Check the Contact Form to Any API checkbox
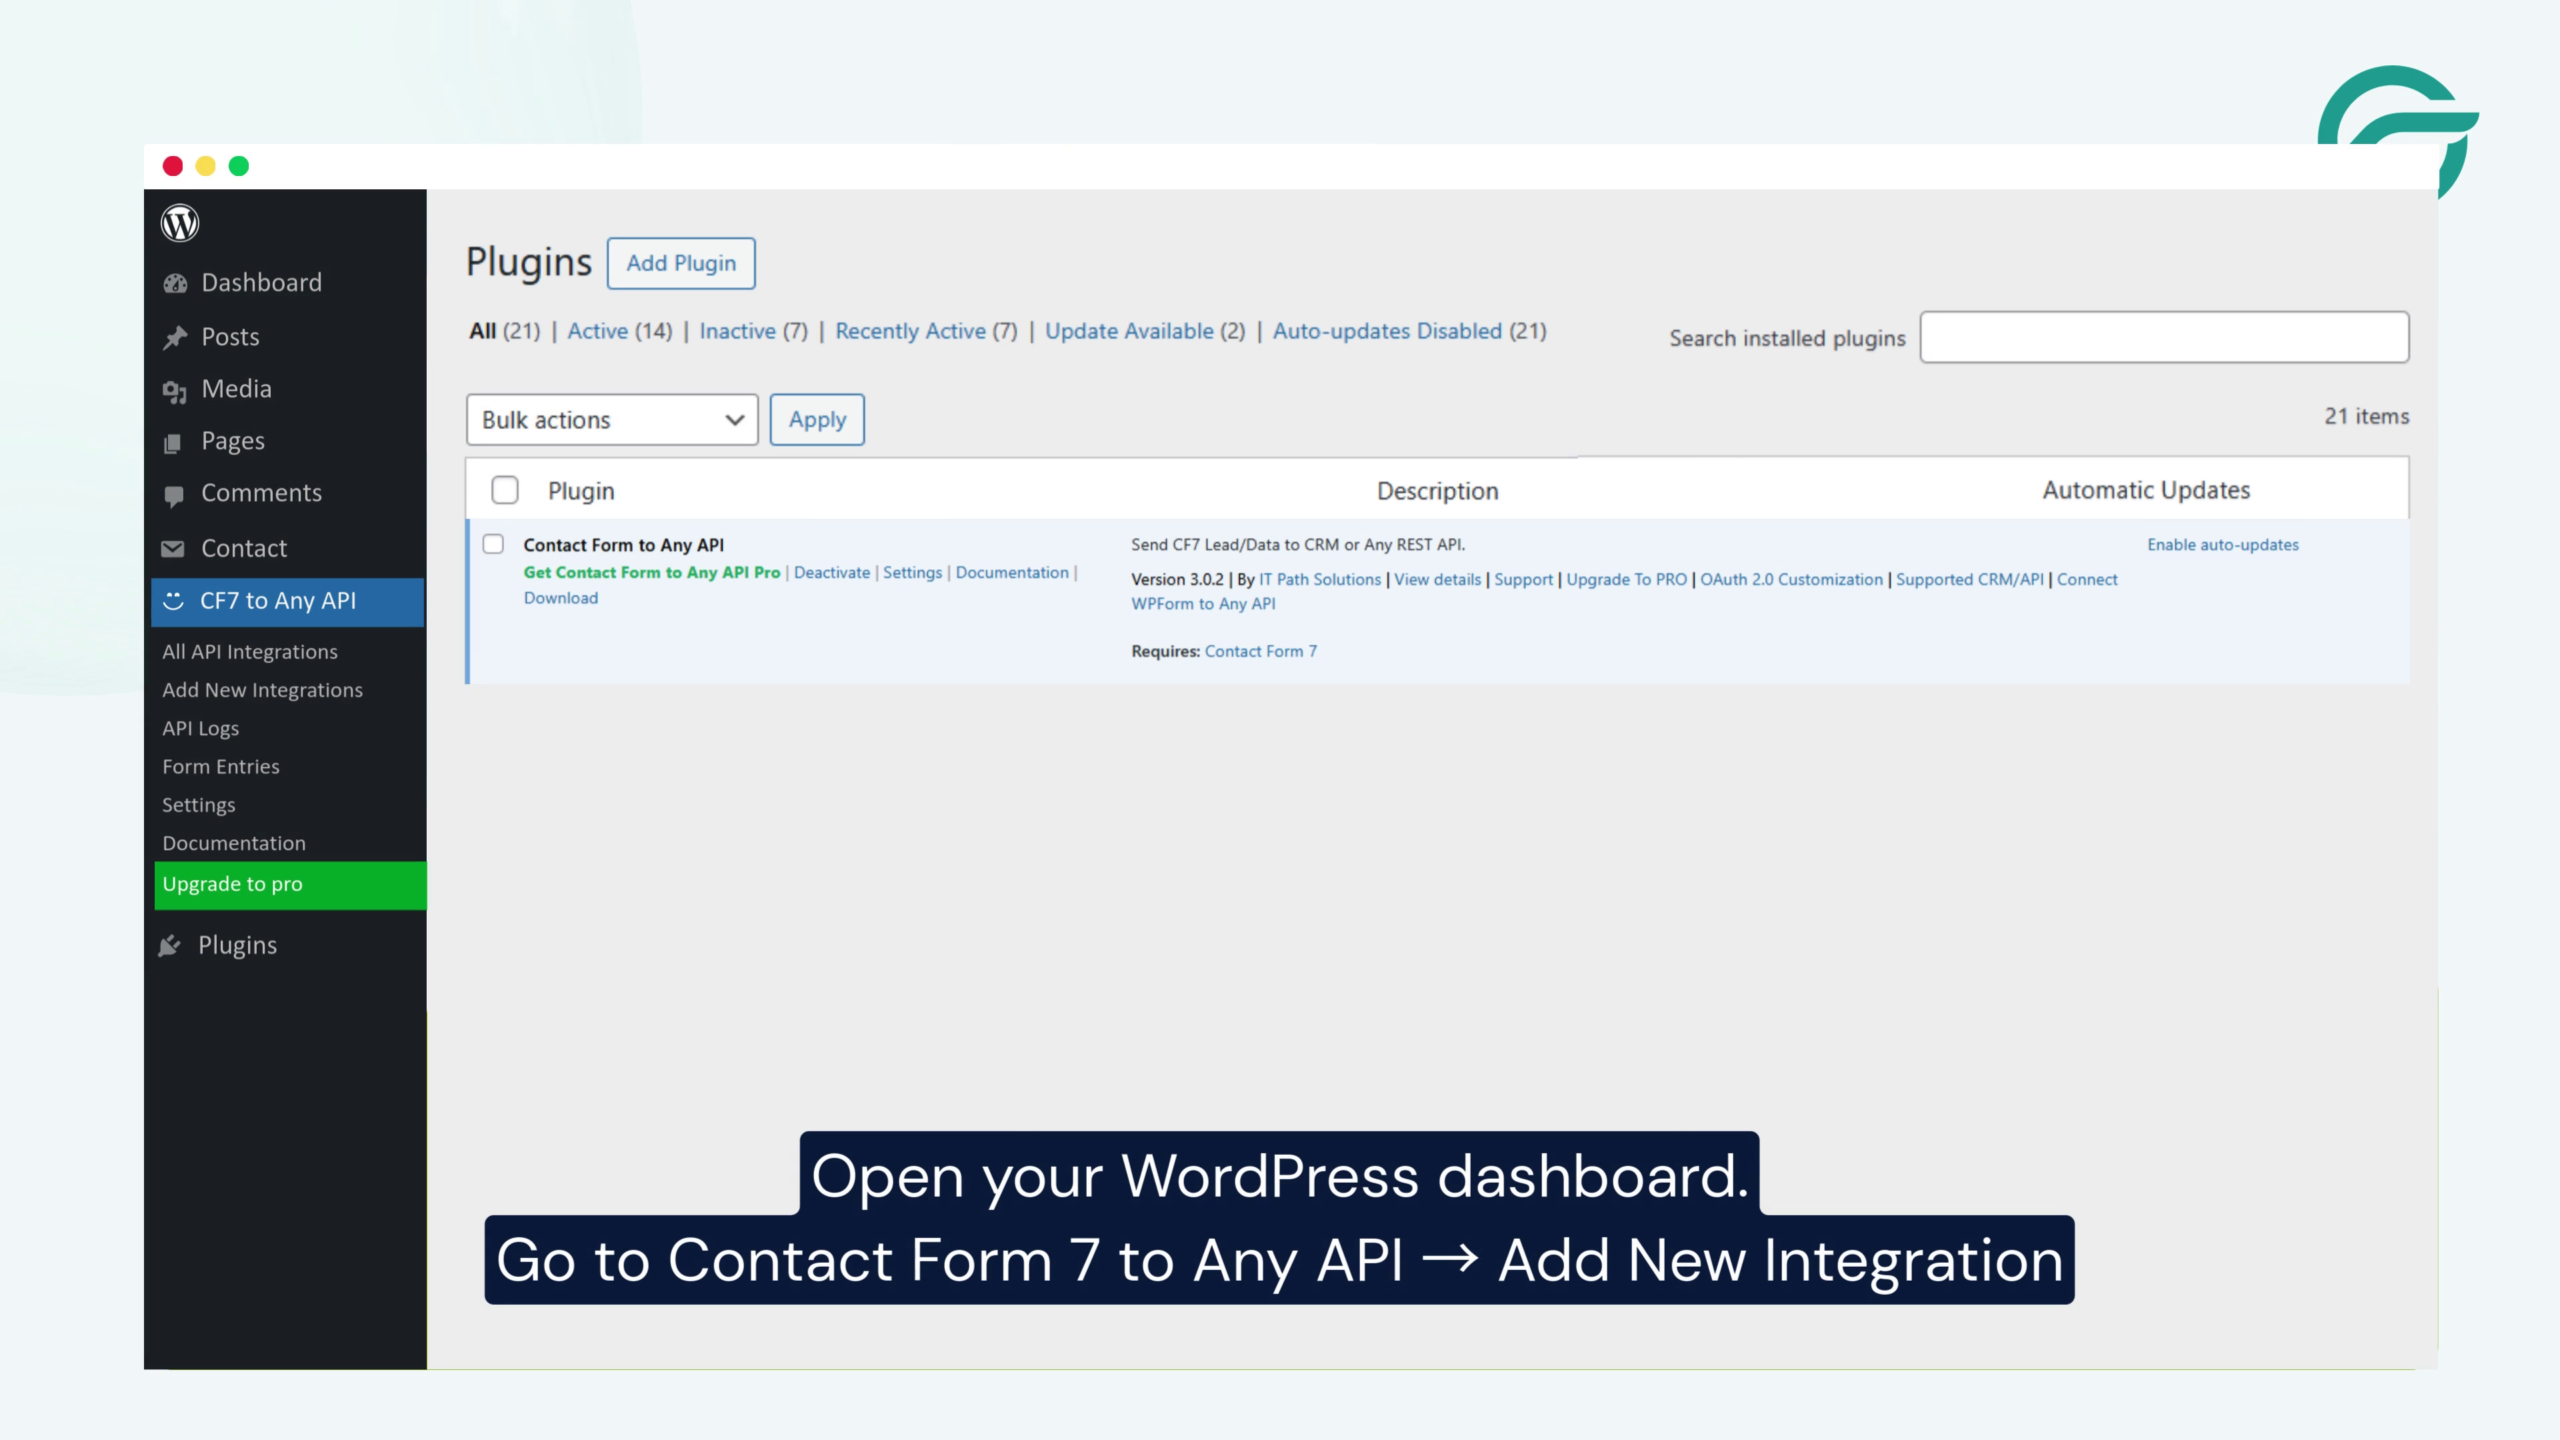 point(494,544)
